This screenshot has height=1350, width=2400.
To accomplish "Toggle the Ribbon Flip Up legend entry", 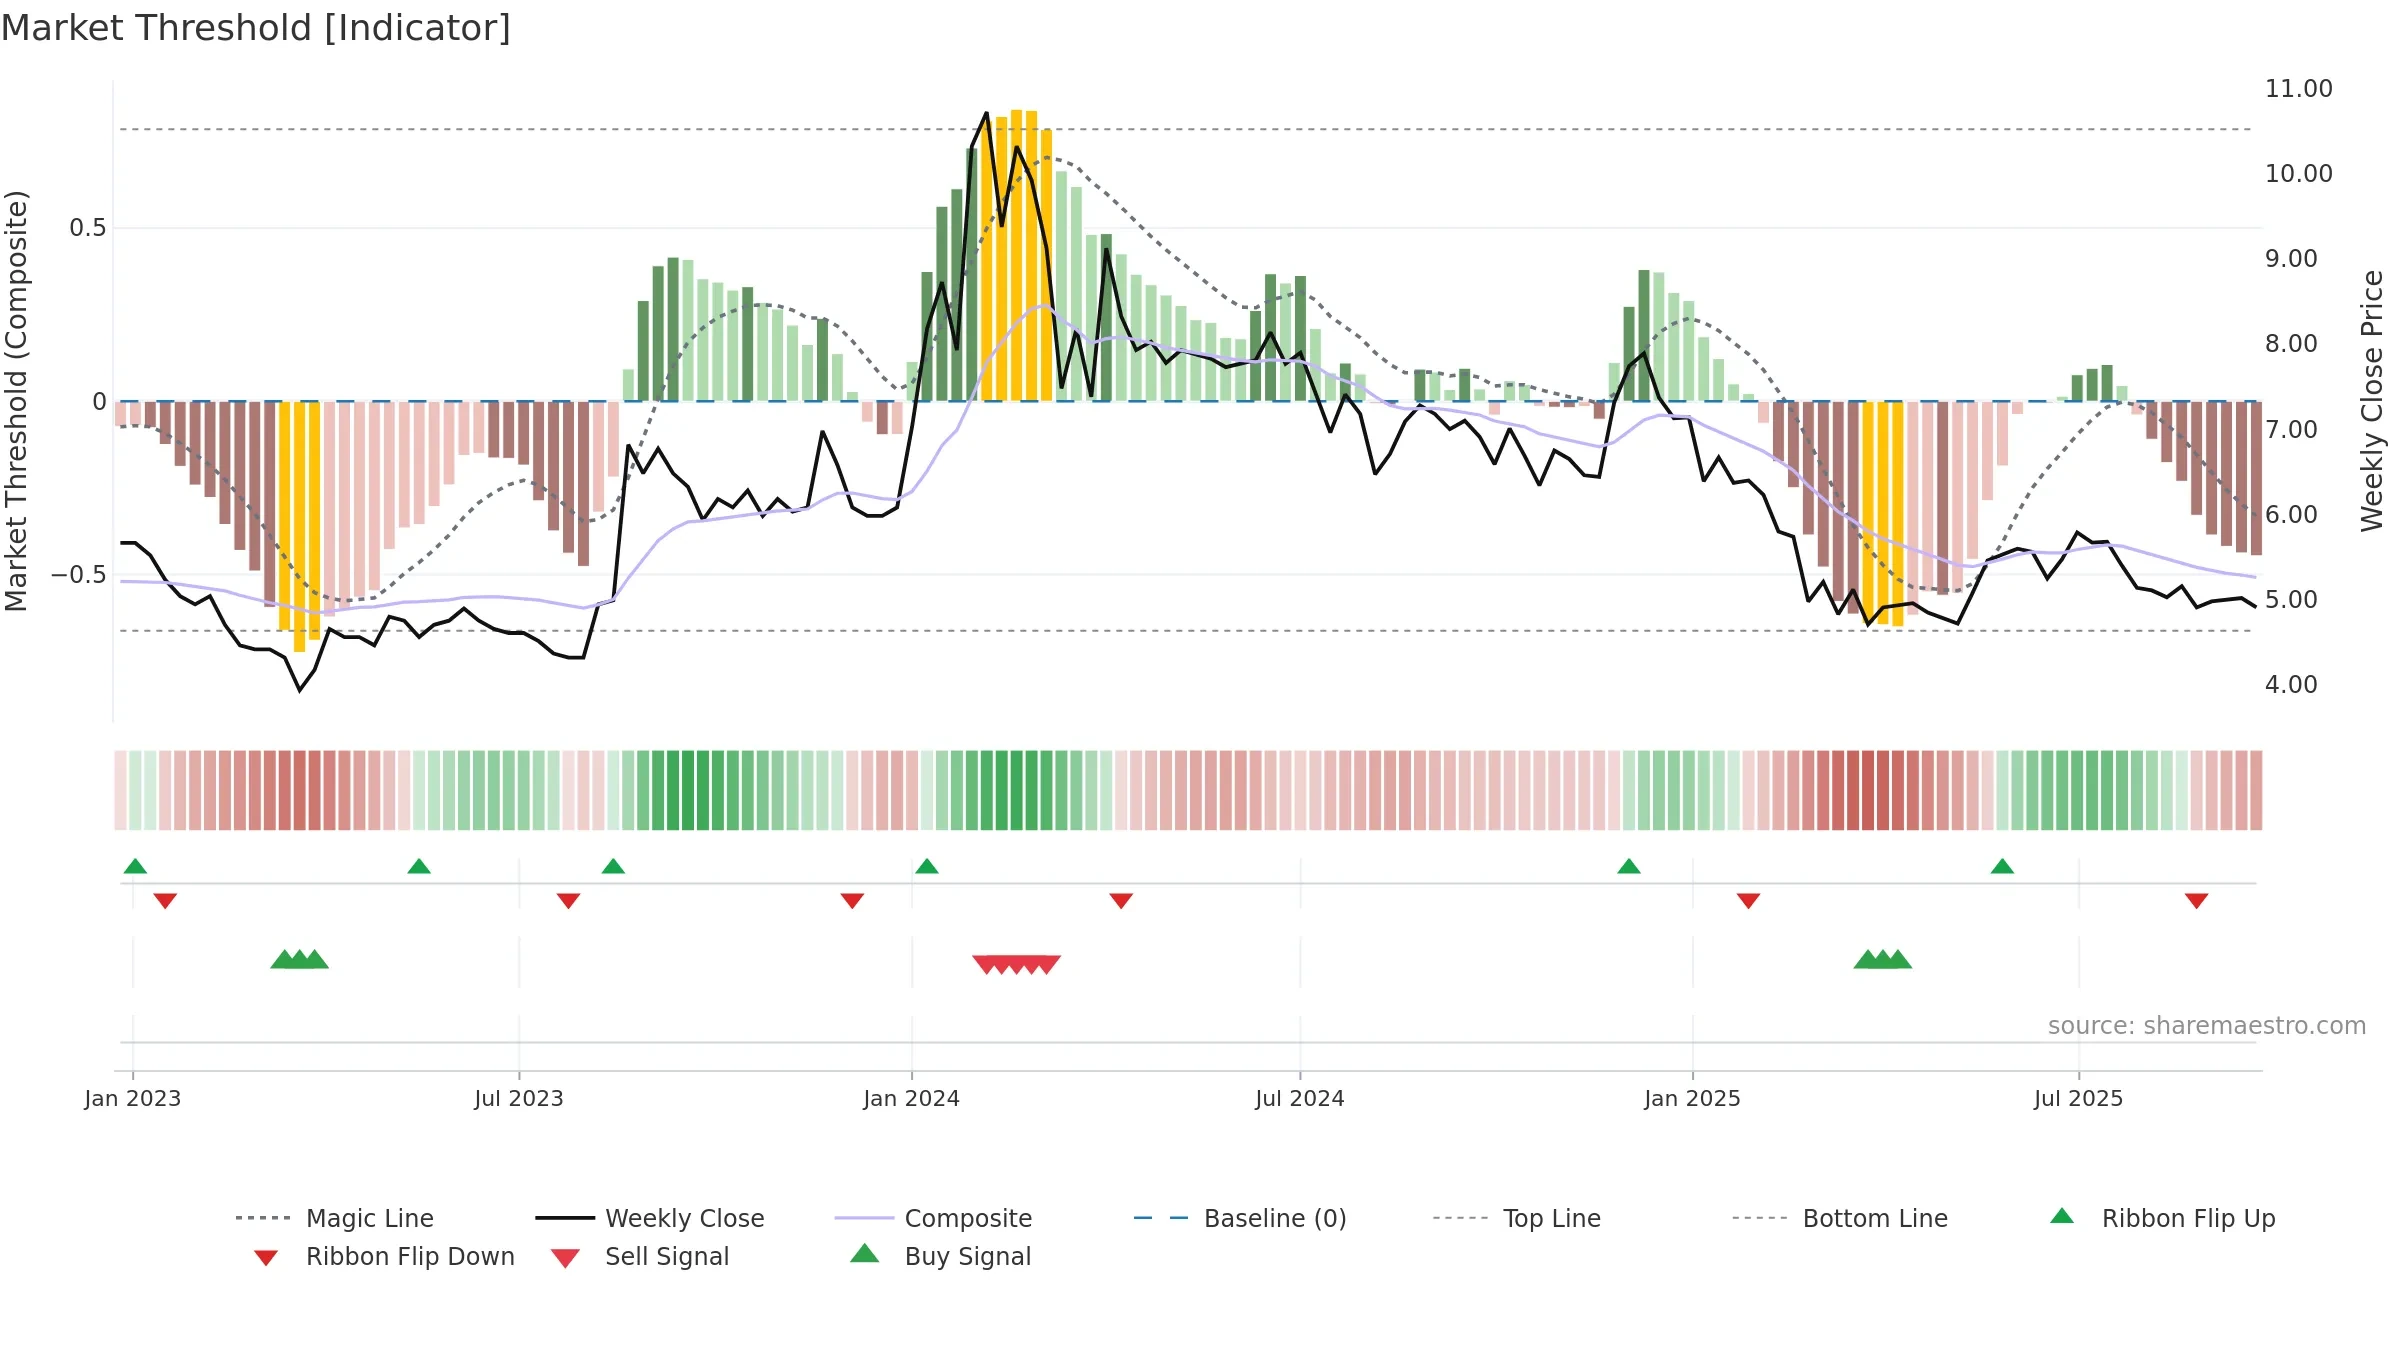I will click(2162, 1218).
